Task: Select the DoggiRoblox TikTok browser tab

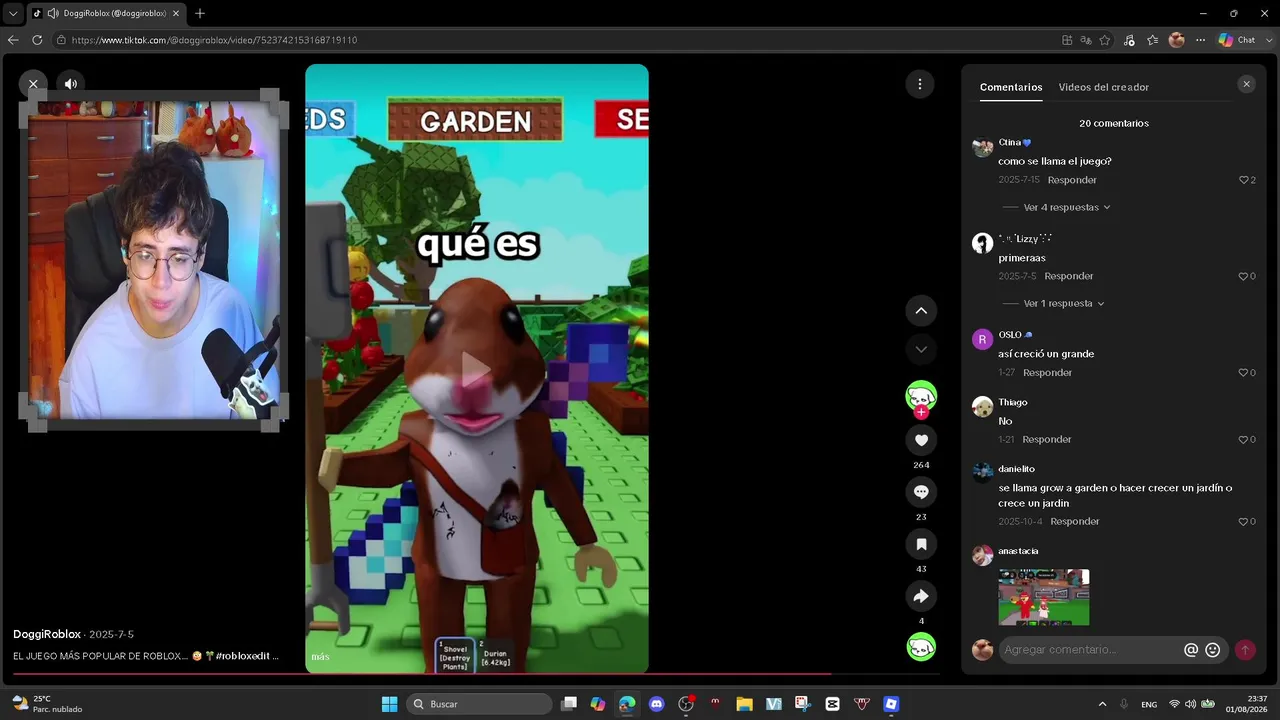Action: [105, 14]
